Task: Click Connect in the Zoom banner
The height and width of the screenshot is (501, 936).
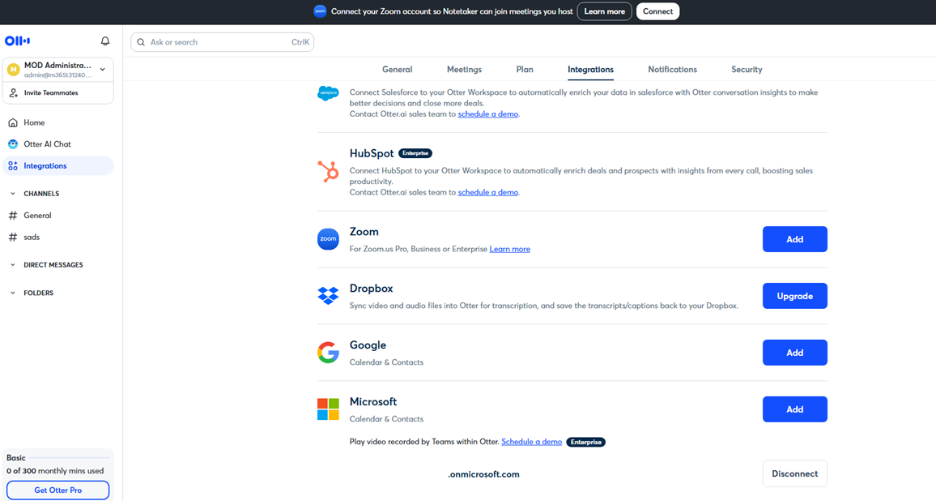Action: [x=658, y=11]
